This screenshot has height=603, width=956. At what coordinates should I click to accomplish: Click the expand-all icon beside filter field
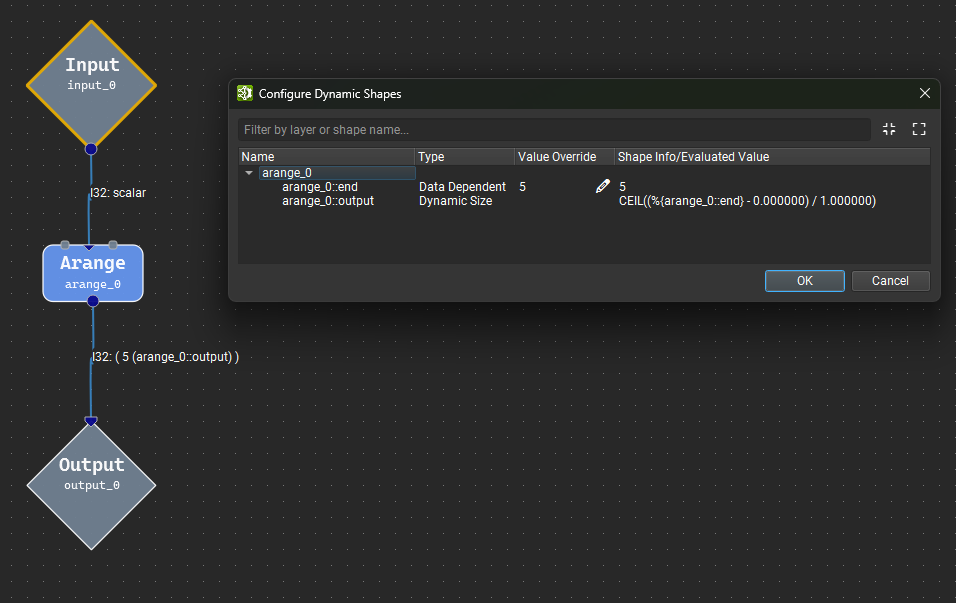pyautogui.click(x=919, y=129)
